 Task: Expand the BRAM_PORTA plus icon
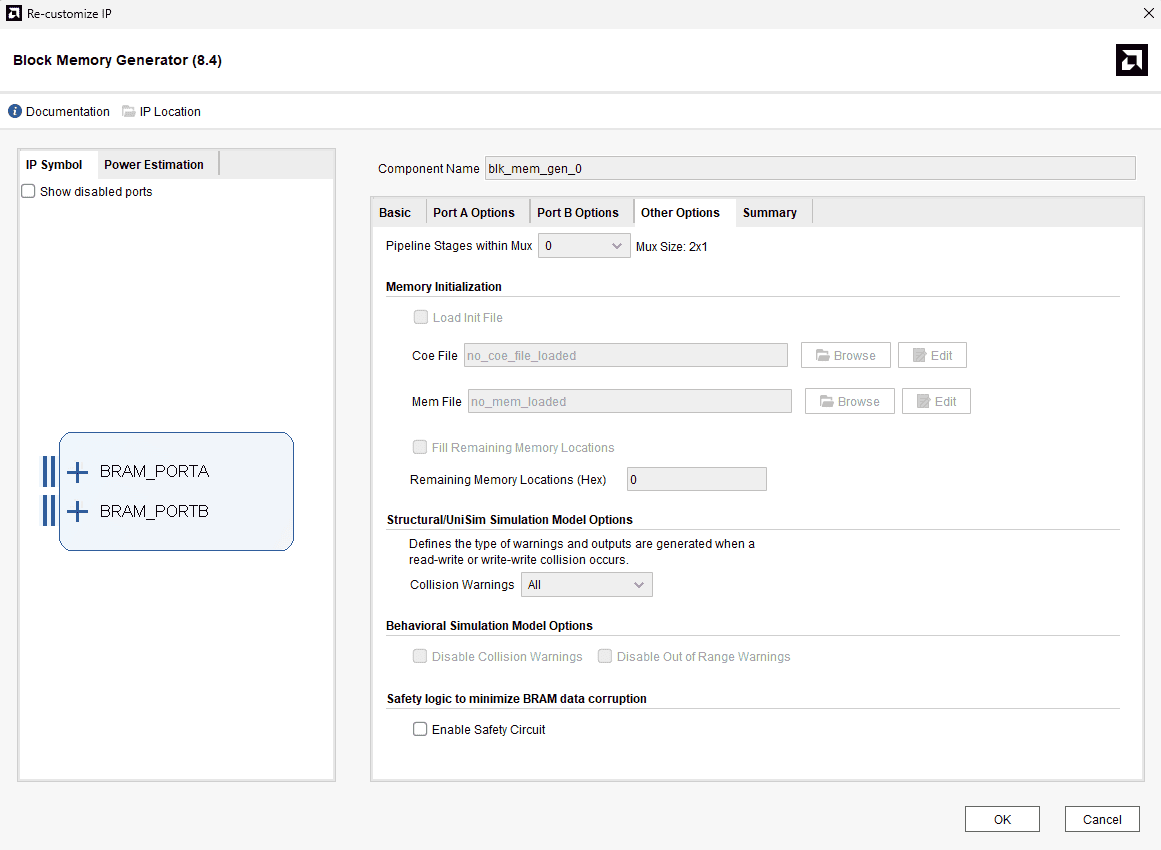pos(77,472)
